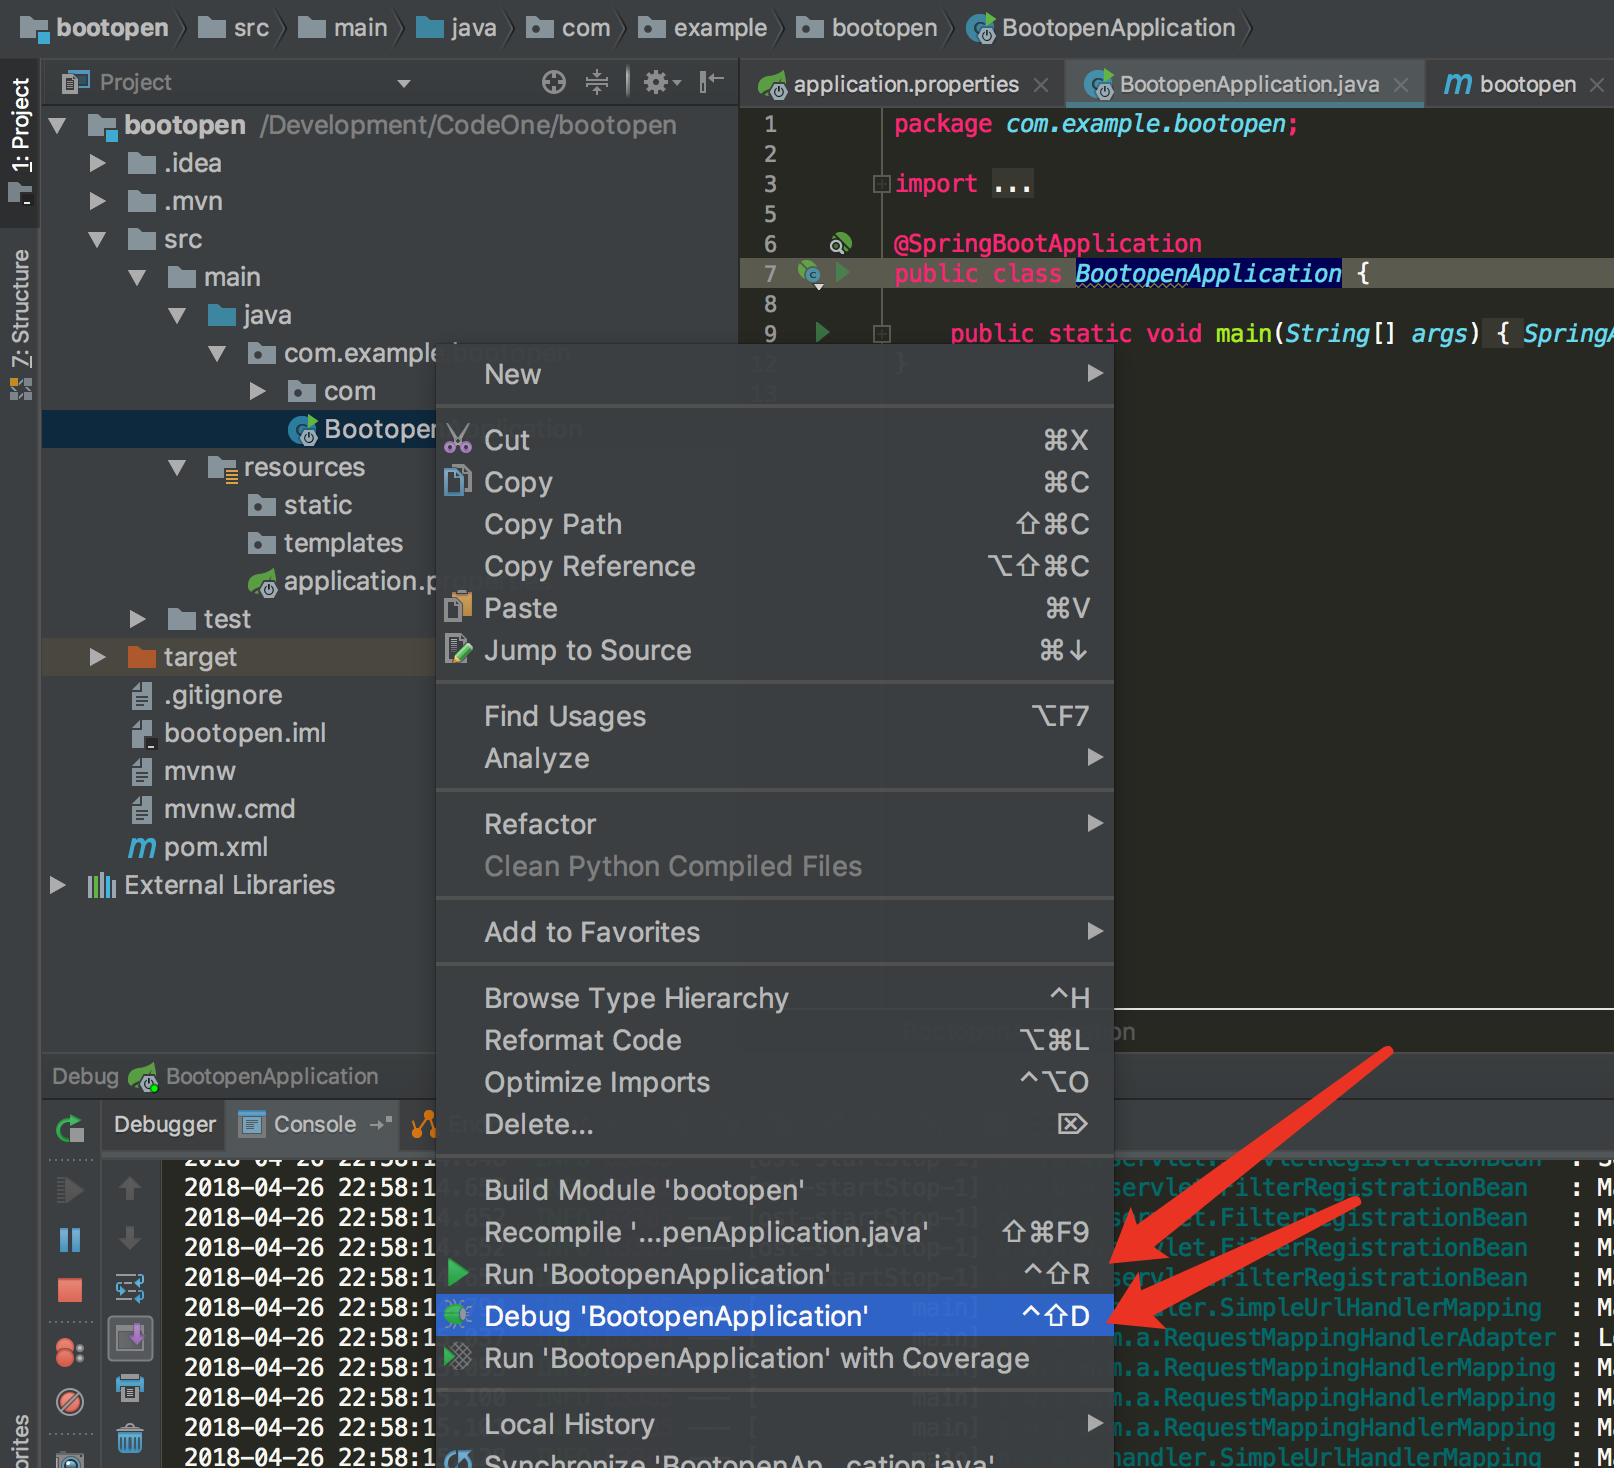The height and width of the screenshot is (1468, 1614).
Task: Expand the target folder
Action: pos(97,657)
